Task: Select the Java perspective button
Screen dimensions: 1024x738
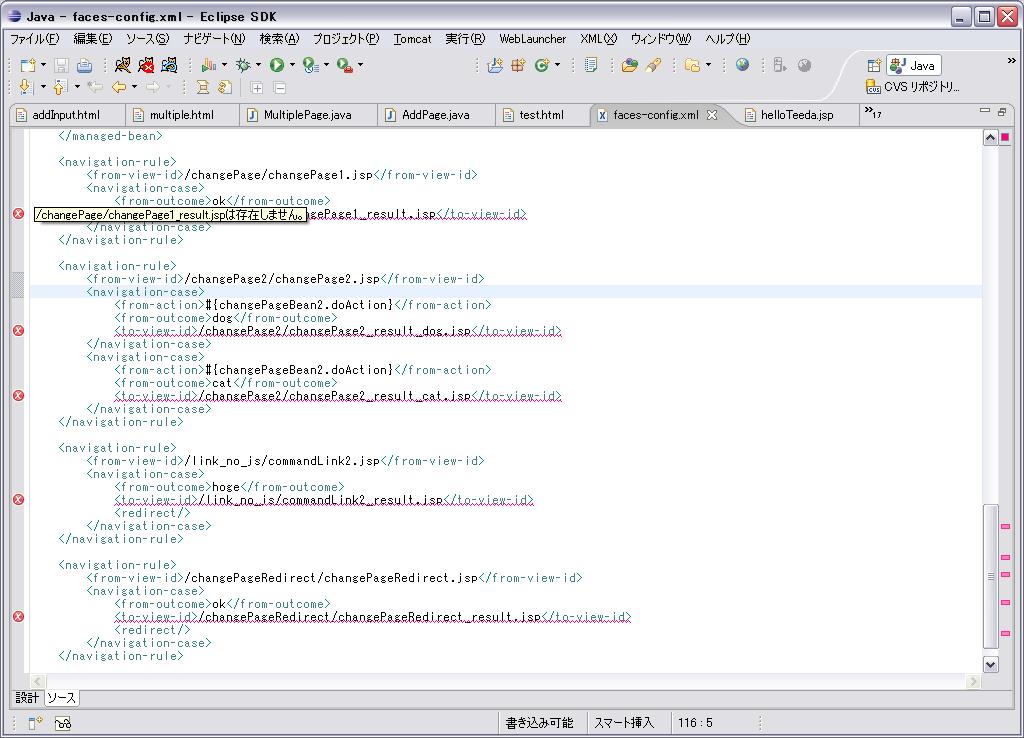Action: coord(913,65)
